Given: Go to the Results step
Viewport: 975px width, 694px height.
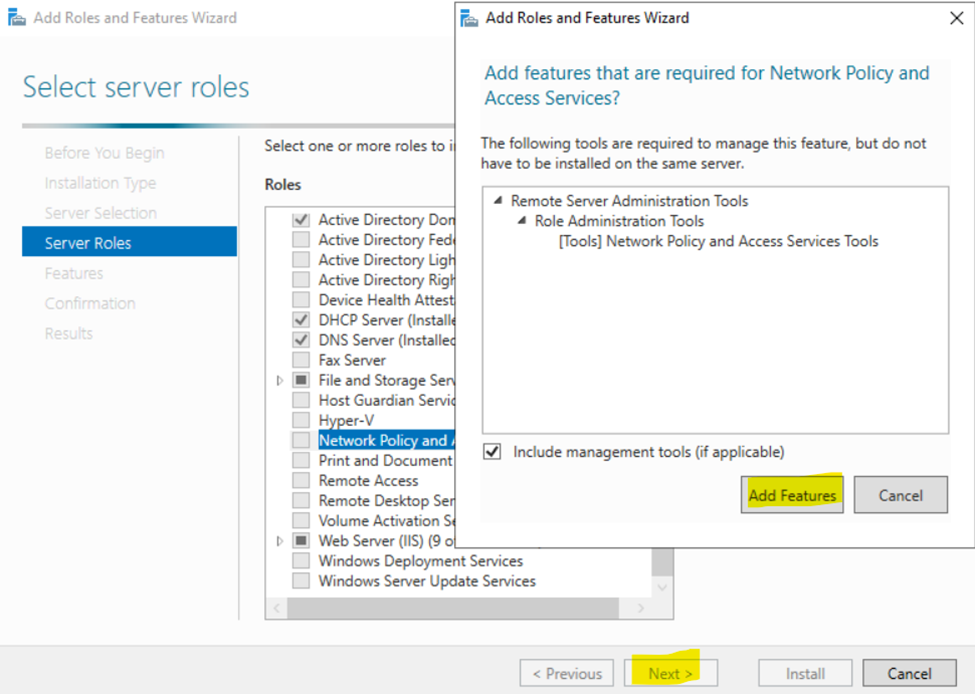Looking at the screenshot, I should 68,333.
